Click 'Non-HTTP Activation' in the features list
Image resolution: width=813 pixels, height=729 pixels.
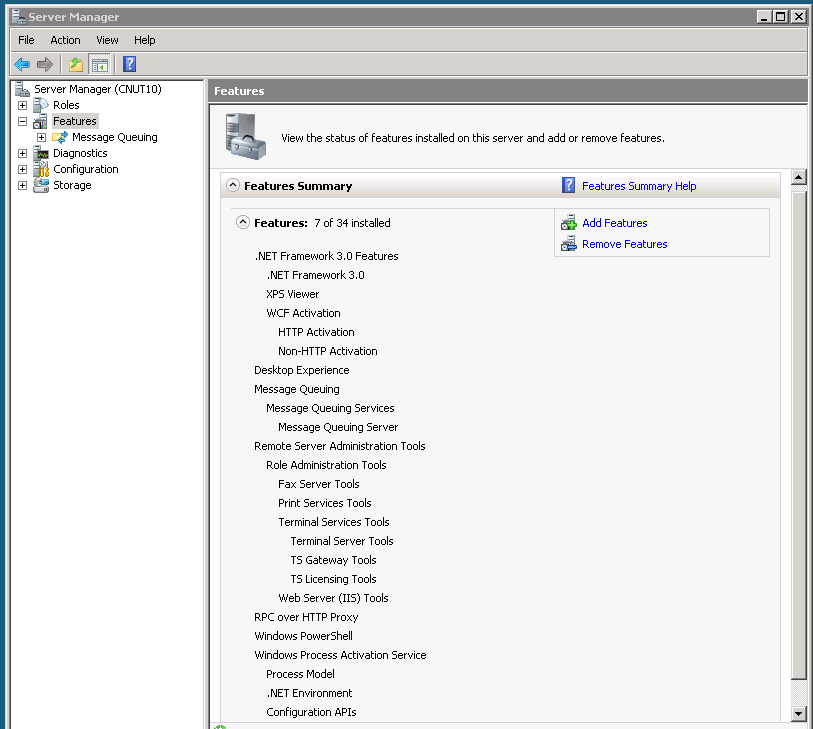[328, 351]
